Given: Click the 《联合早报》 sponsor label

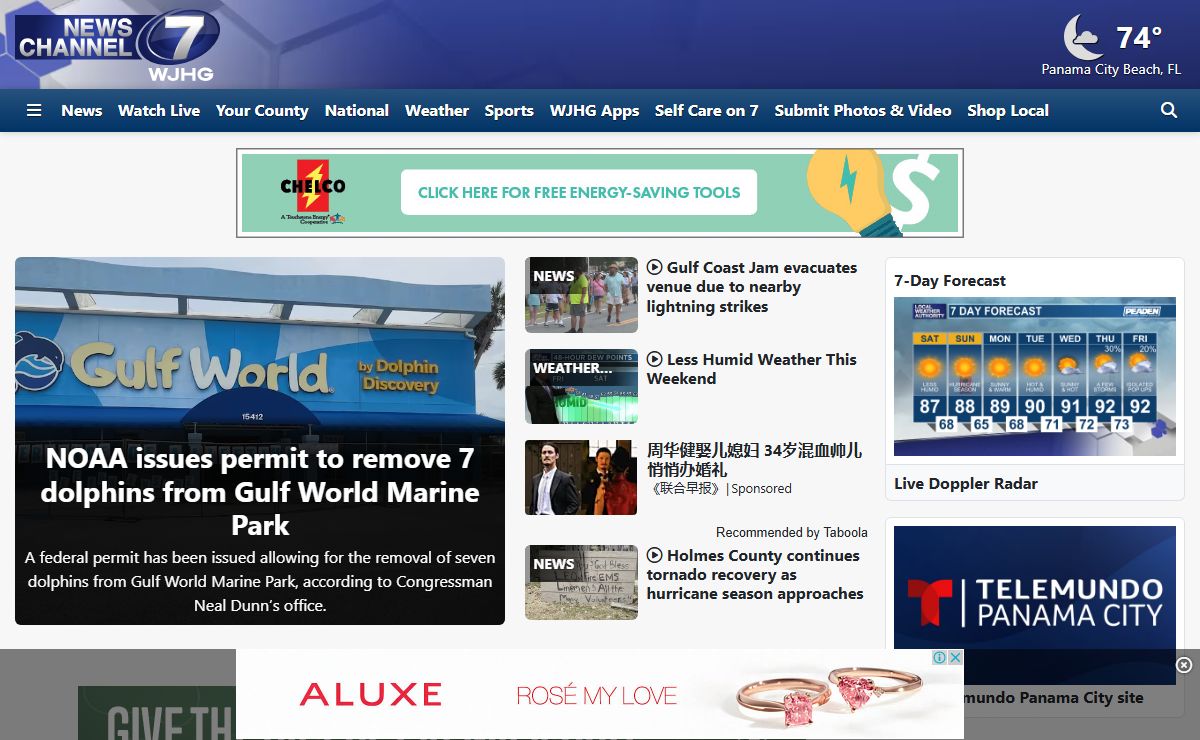Looking at the screenshot, I should [685, 489].
